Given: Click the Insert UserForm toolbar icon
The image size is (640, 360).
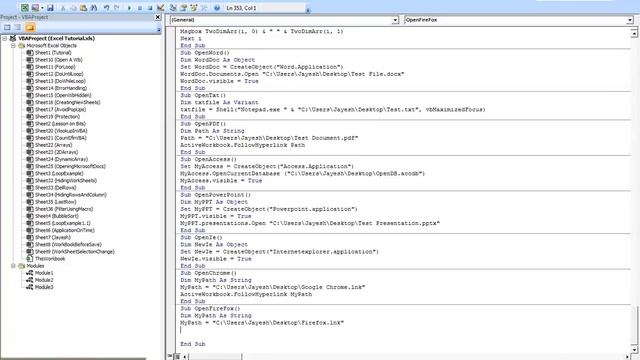Looking at the screenshot, I should click(35, 8).
